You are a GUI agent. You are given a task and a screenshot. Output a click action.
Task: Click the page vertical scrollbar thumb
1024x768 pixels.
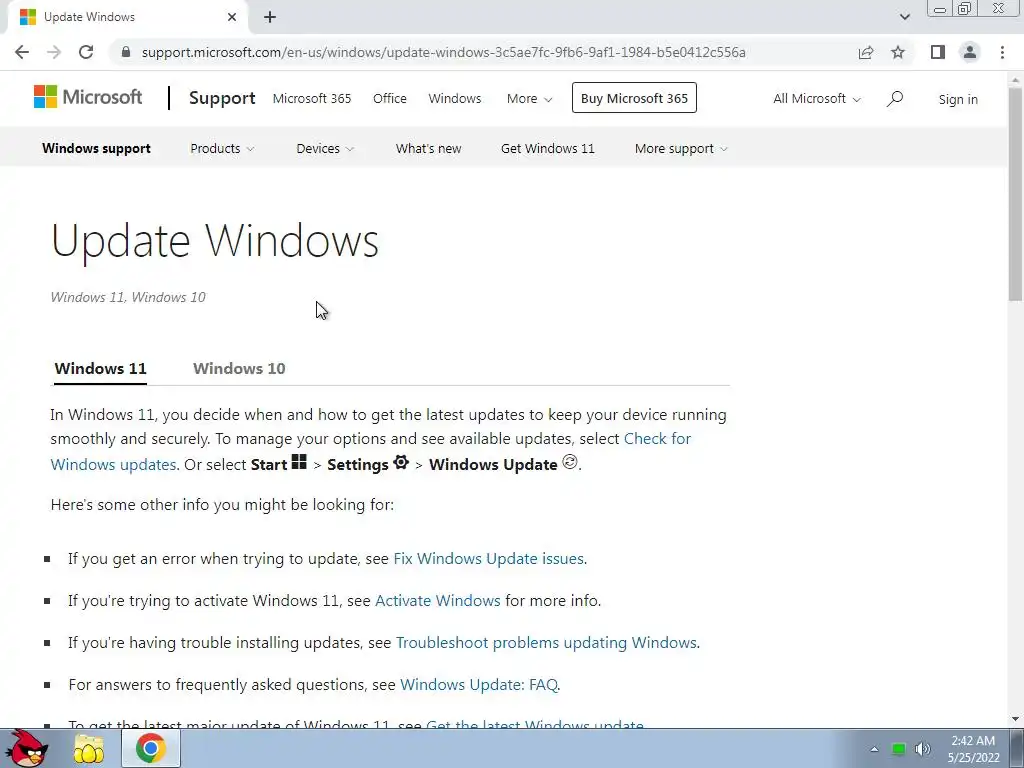[1016, 193]
